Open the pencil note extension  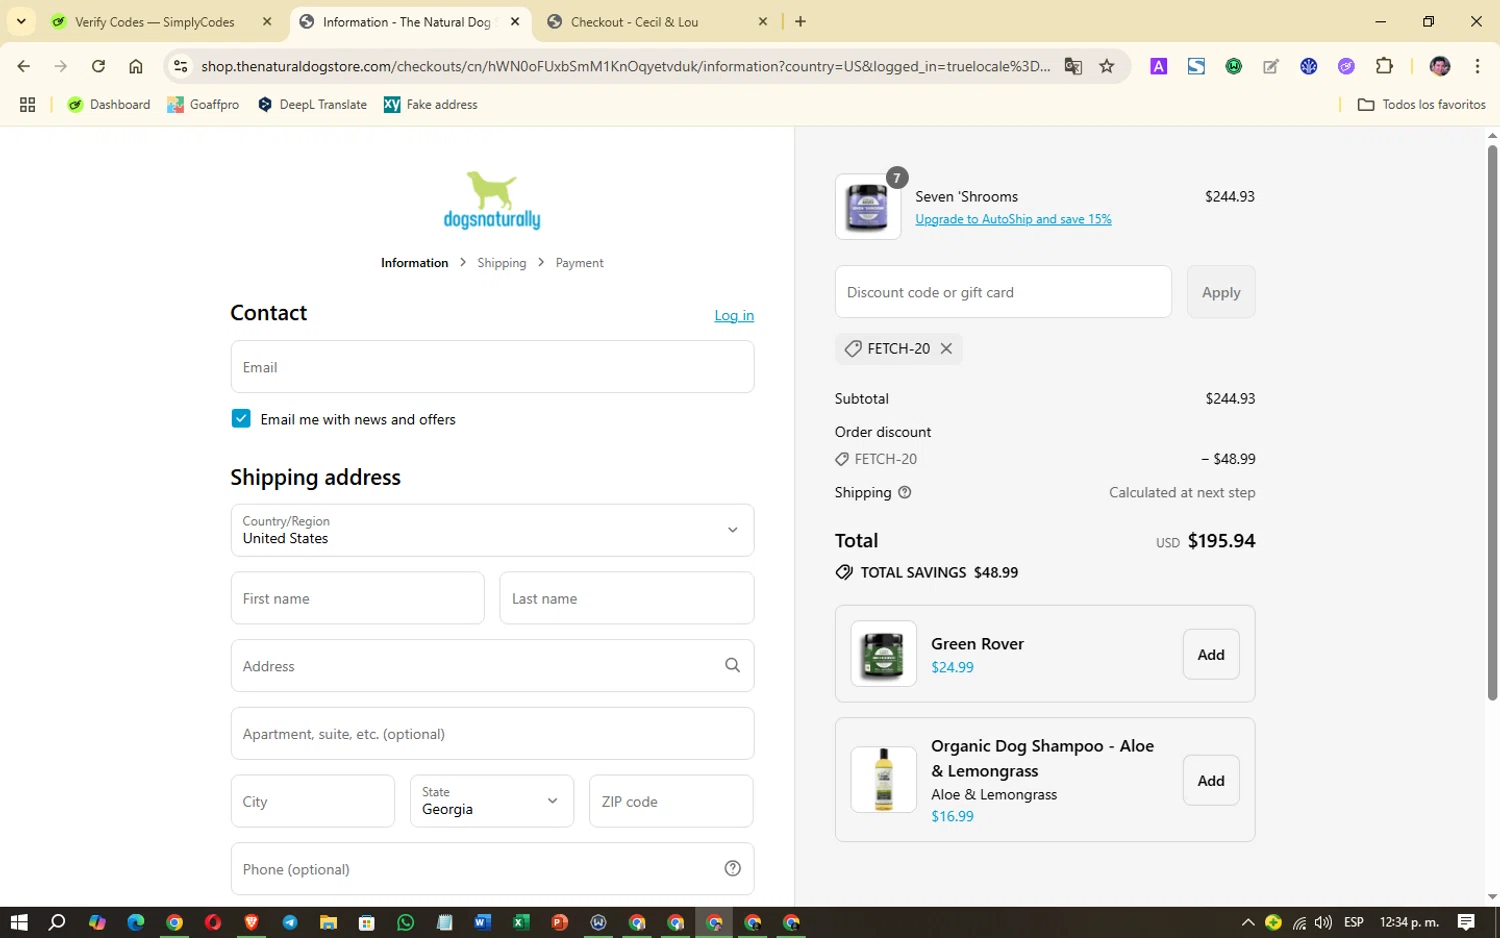(x=1271, y=66)
